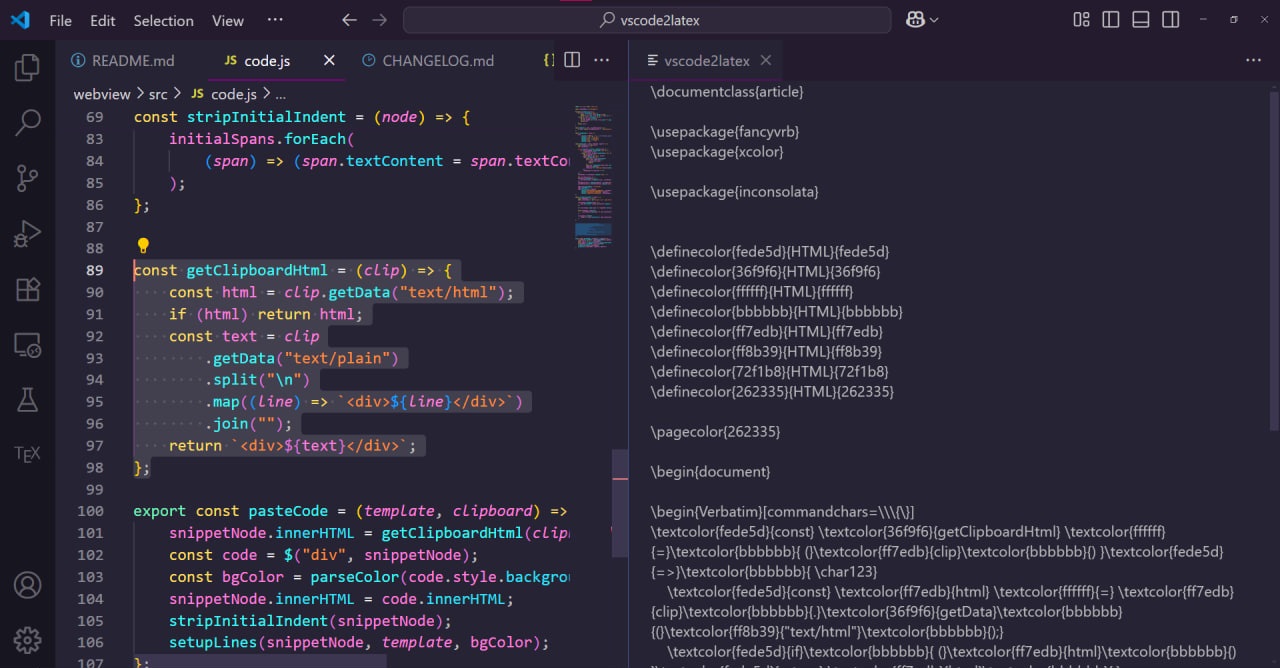Close the code.js tab
Image resolution: width=1280 pixels, height=668 pixels.
(x=330, y=61)
